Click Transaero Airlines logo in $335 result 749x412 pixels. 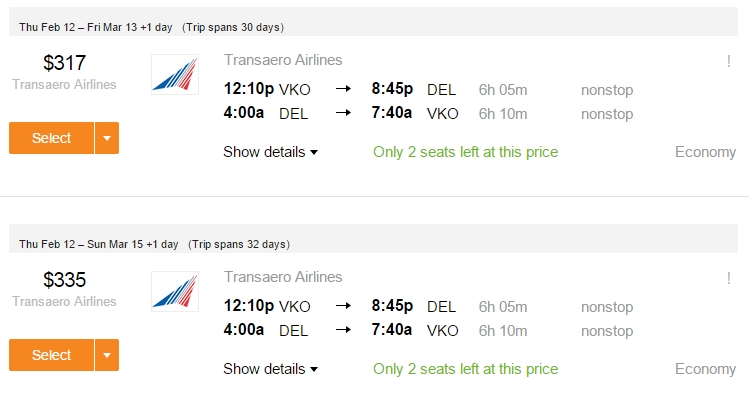(174, 292)
